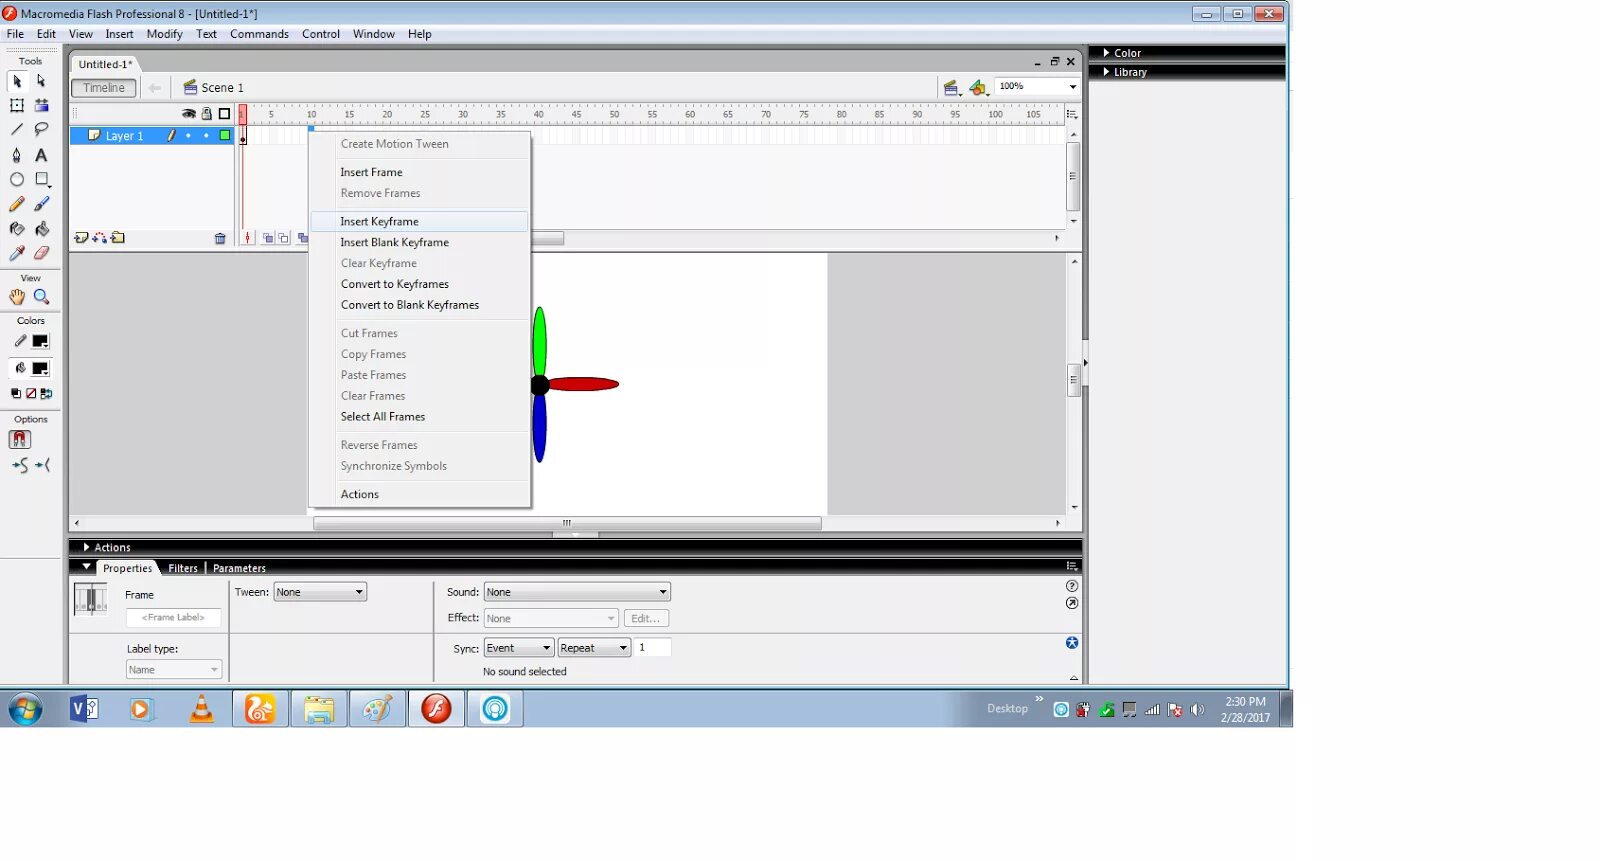Click the Center Frame icon

tap(248, 238)
